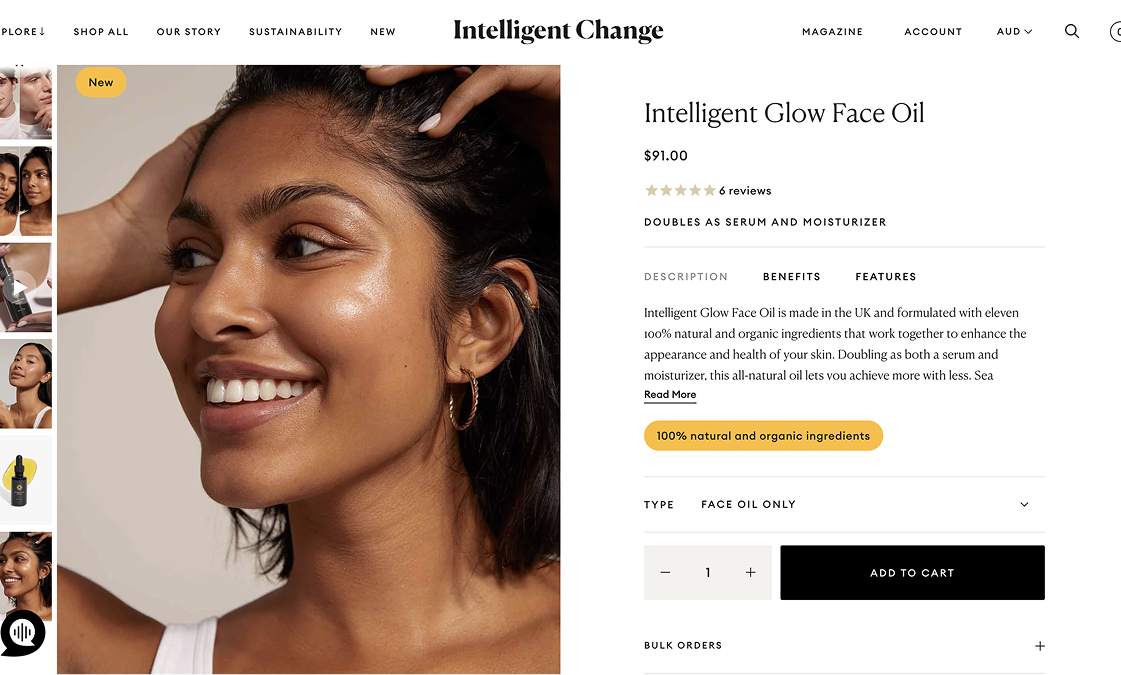Expand Bulk Orders with plus icon
1121x675 pixels.
1039,646
